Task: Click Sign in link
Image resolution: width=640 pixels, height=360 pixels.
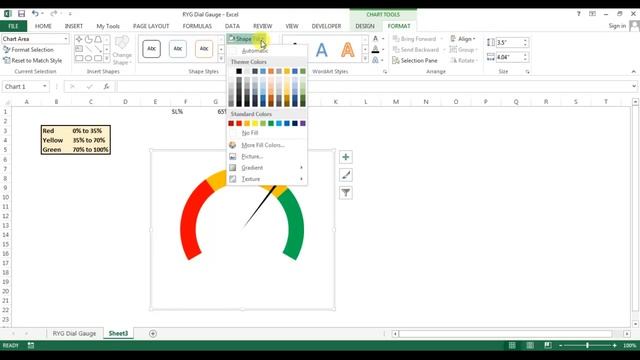Action: (617, 26)
